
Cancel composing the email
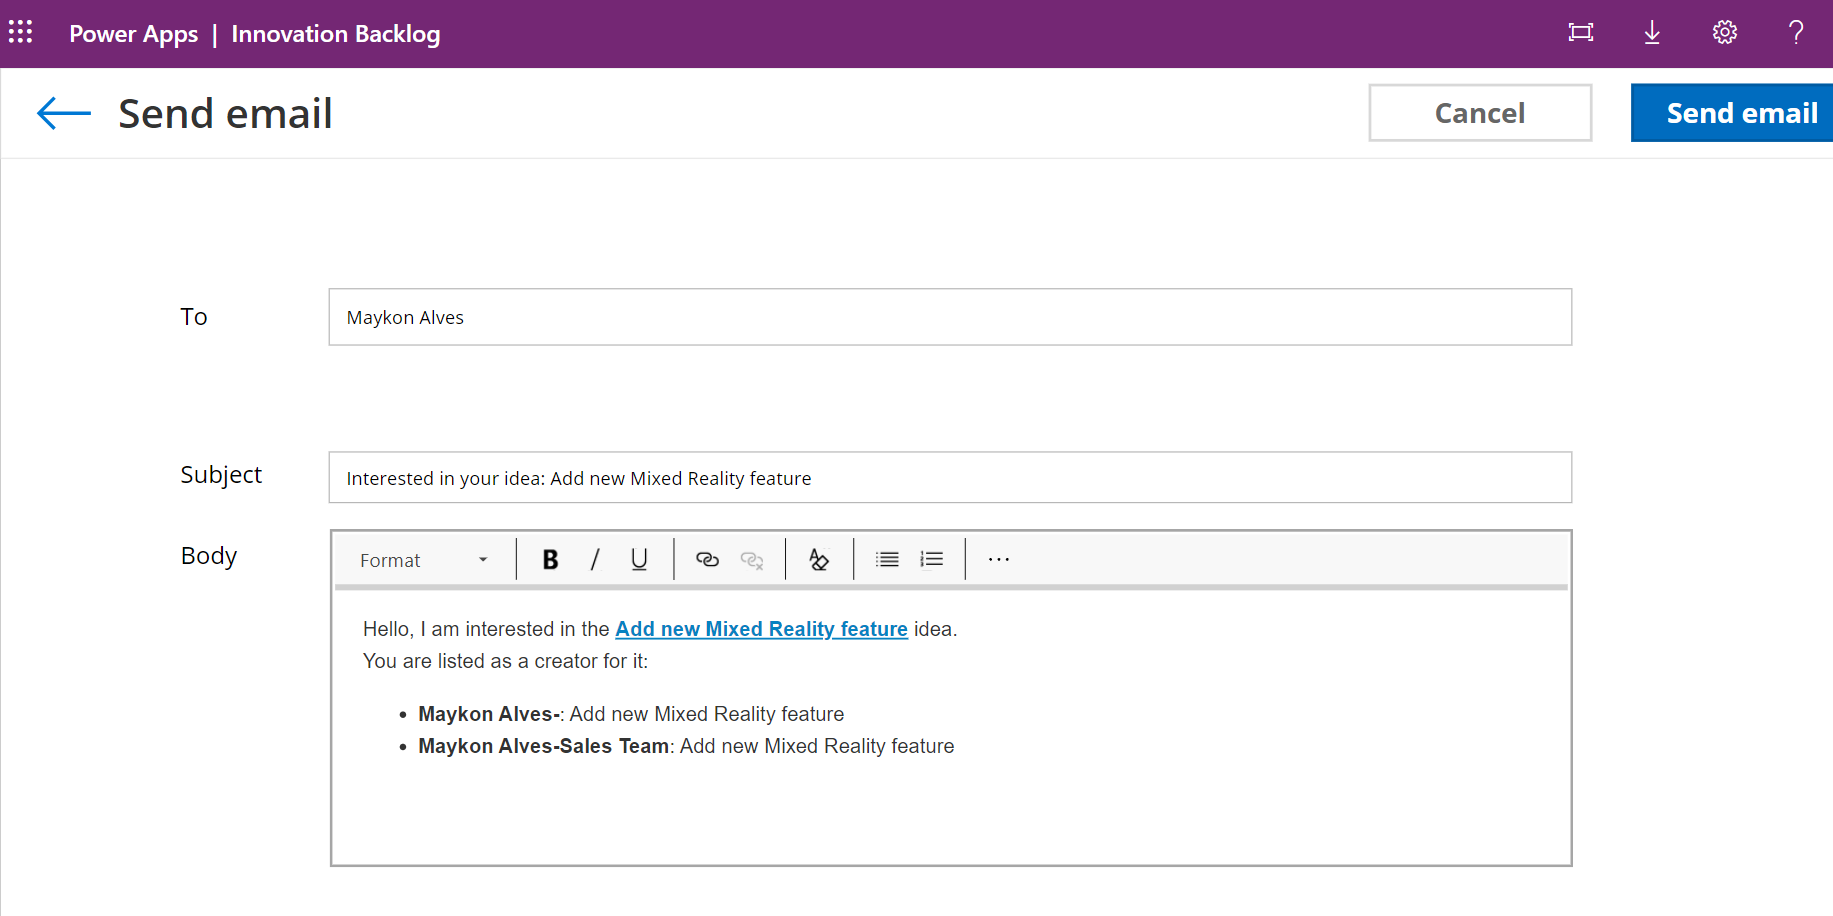tap(1480, 113)
